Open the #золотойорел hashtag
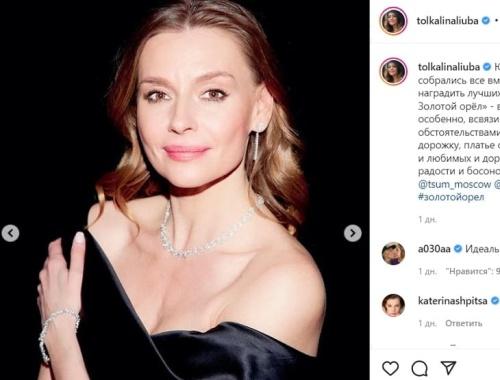Image resolution: width=500 pixels, height=380 pixels. coord(451,197)
